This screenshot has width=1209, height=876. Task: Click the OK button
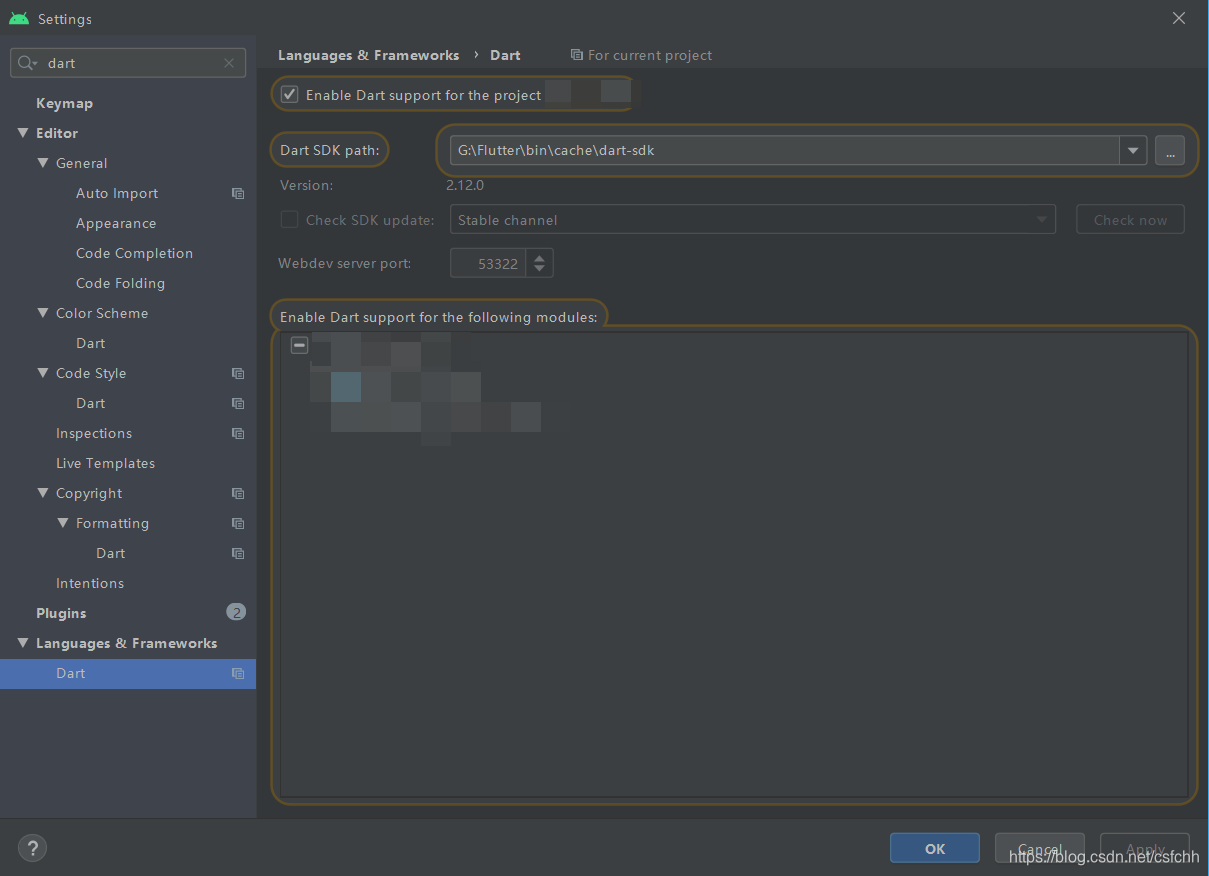pos(935,848)
